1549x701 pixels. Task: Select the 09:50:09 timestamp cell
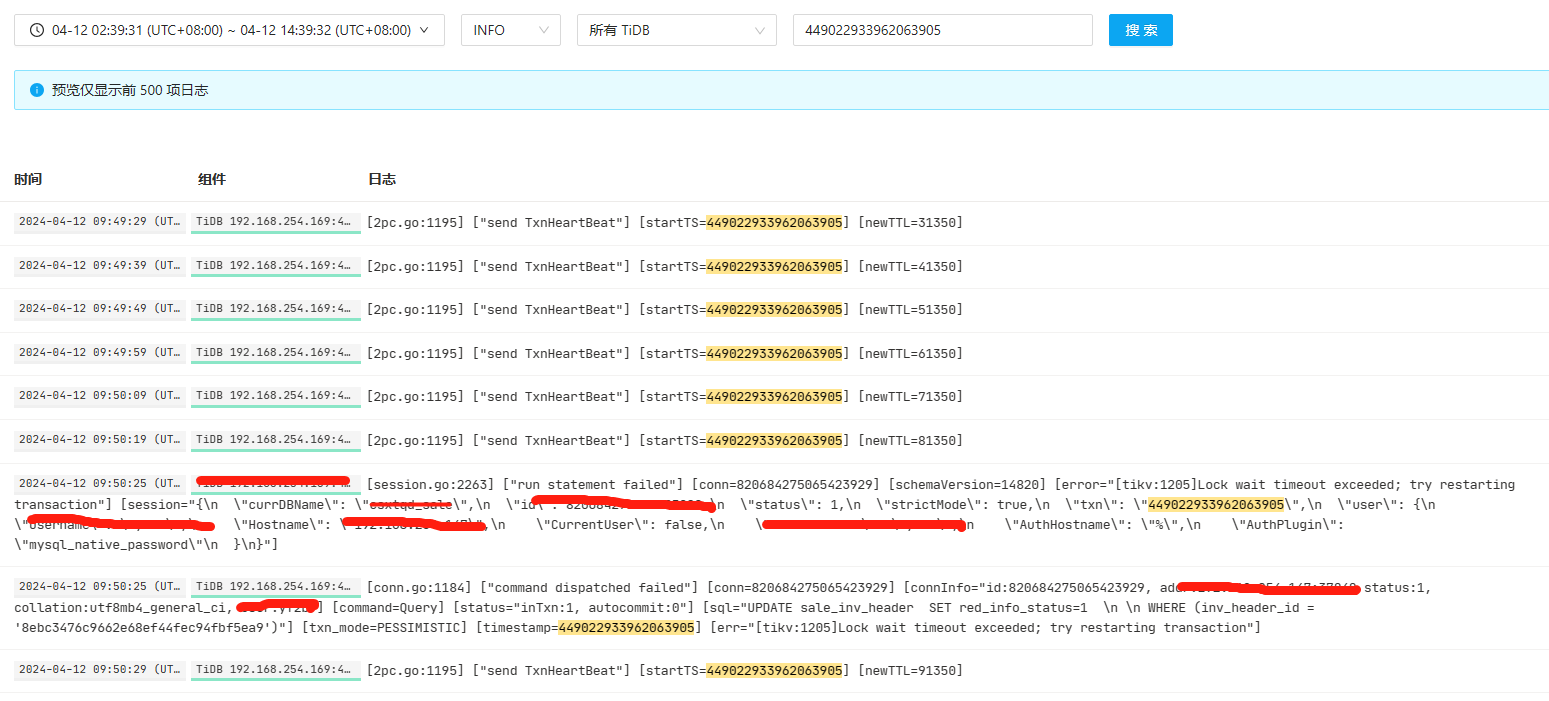click(x=99, y=396)
